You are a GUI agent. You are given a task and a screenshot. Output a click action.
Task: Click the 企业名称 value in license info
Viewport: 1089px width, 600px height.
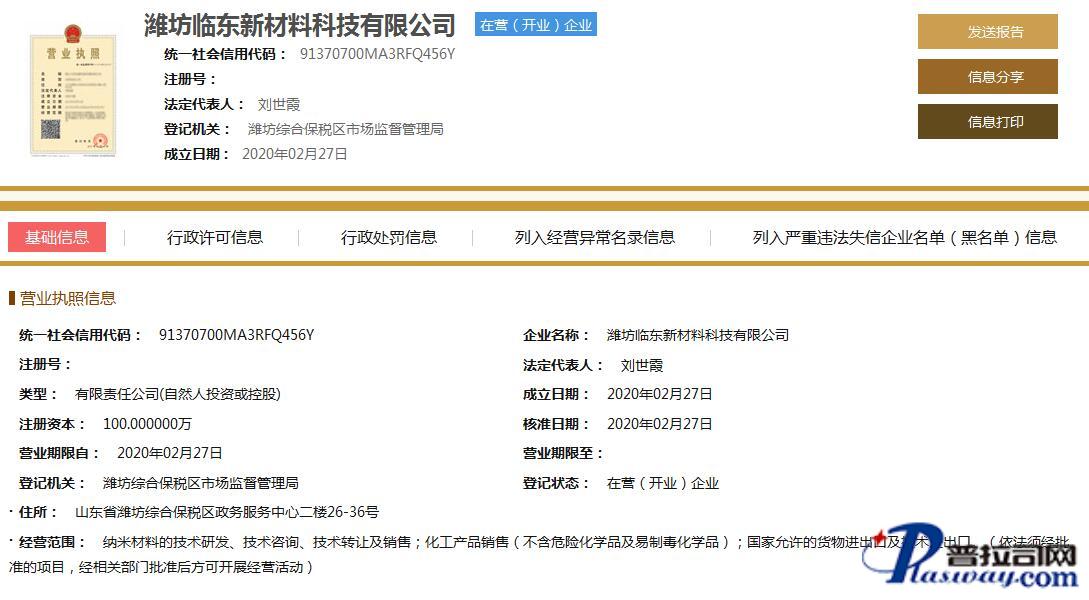[x=697, y=335]
